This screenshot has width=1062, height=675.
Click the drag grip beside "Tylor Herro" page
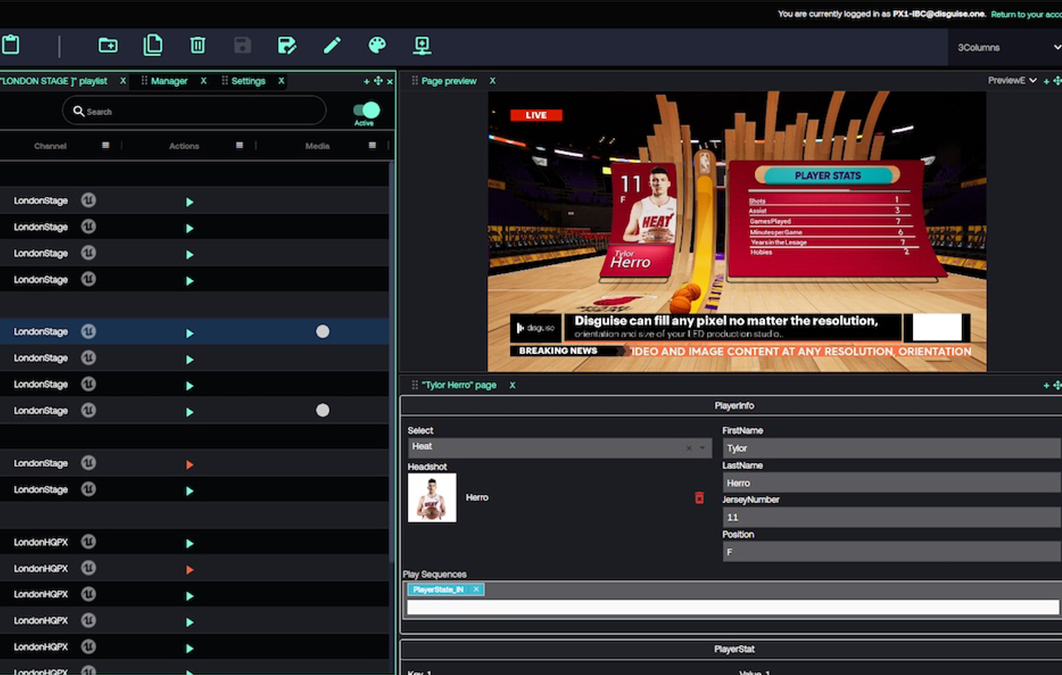pyautogui.click(x=415, y=385)
